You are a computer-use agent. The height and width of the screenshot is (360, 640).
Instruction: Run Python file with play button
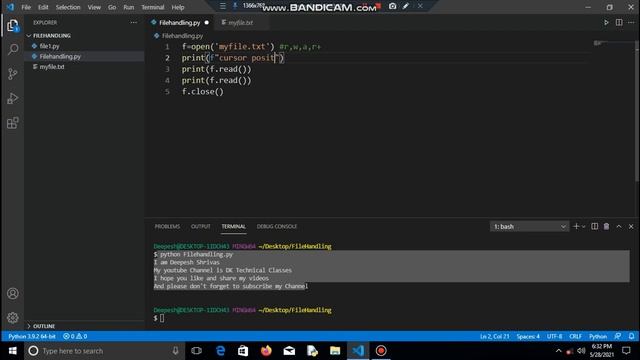coord(606,22)
